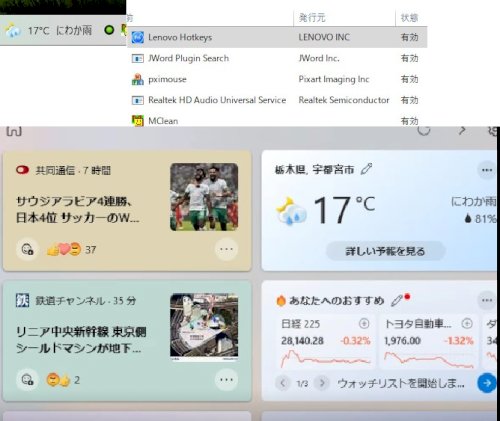500x421 pixels.
Task: Click the 日経 225 stock chart
Action: pos(325,360)
